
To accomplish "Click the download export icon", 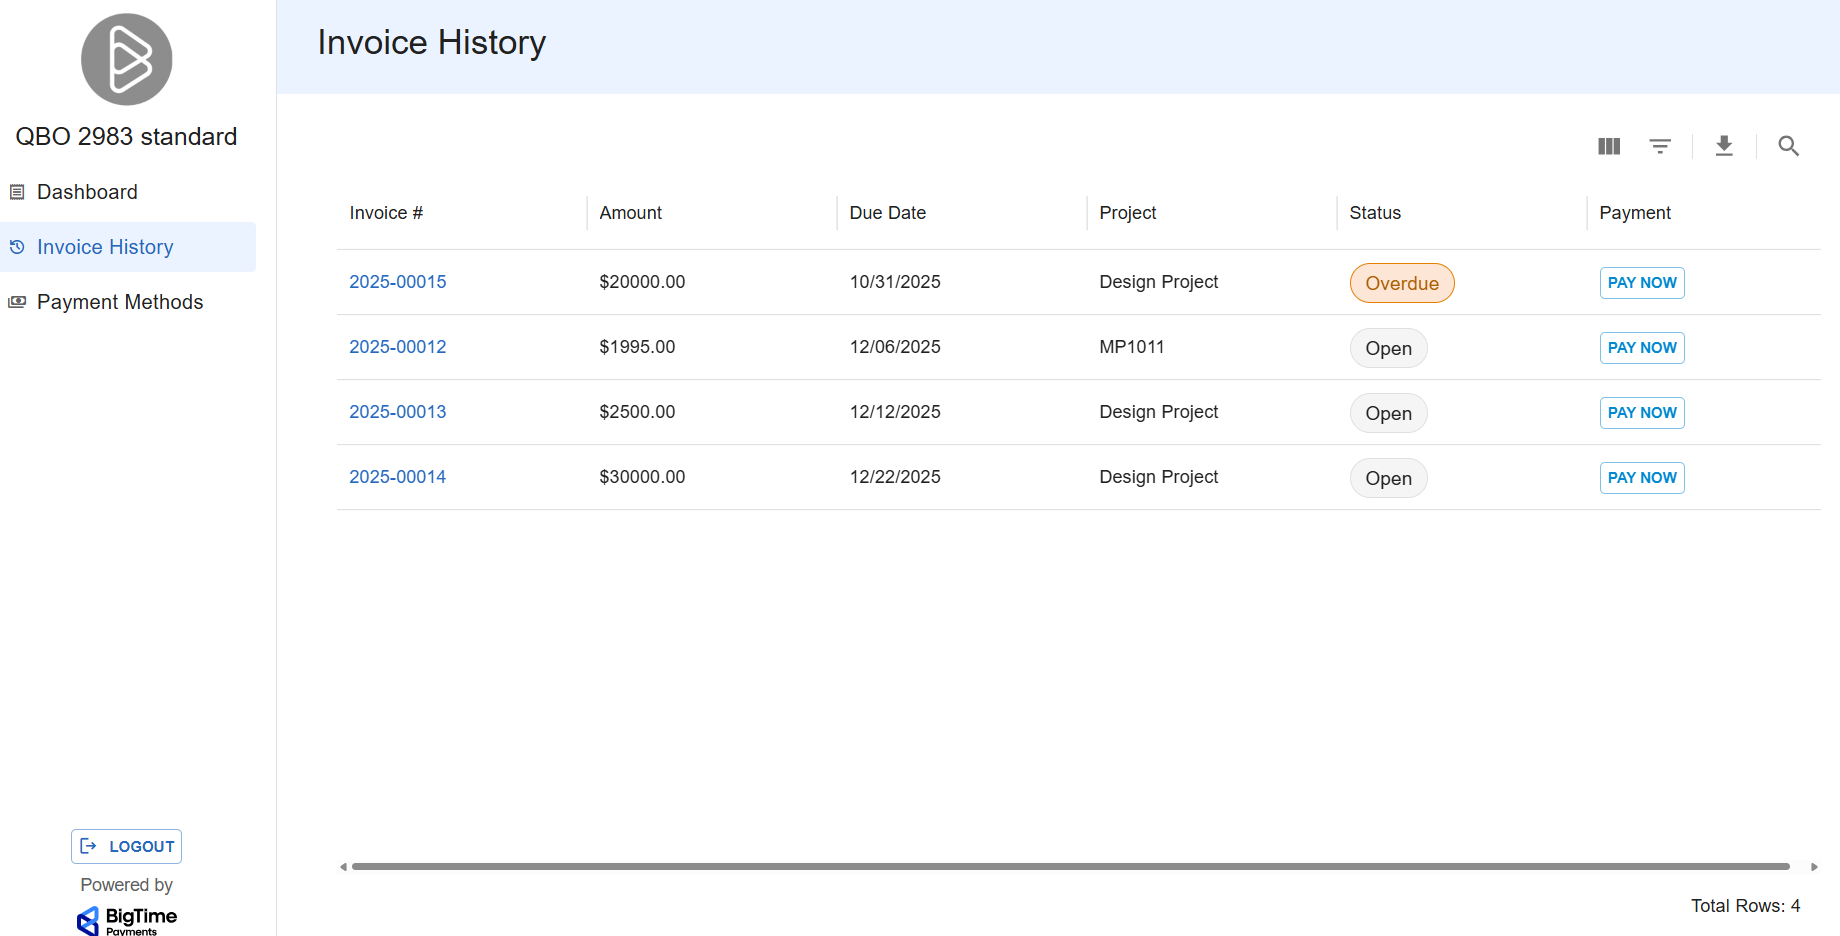I will click(1724, 146).
